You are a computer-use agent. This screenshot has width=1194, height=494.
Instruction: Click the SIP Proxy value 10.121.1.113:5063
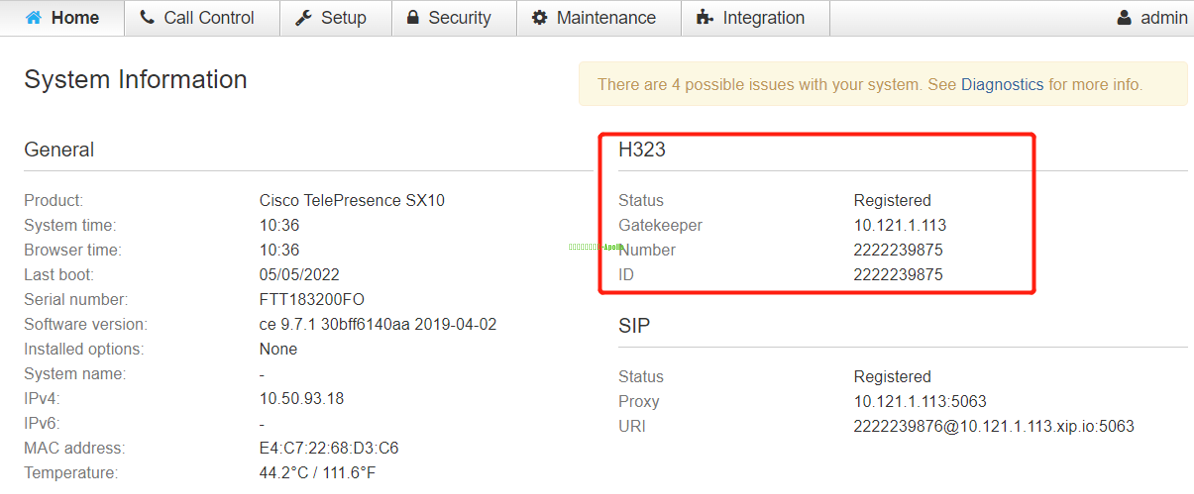[920, 402]
